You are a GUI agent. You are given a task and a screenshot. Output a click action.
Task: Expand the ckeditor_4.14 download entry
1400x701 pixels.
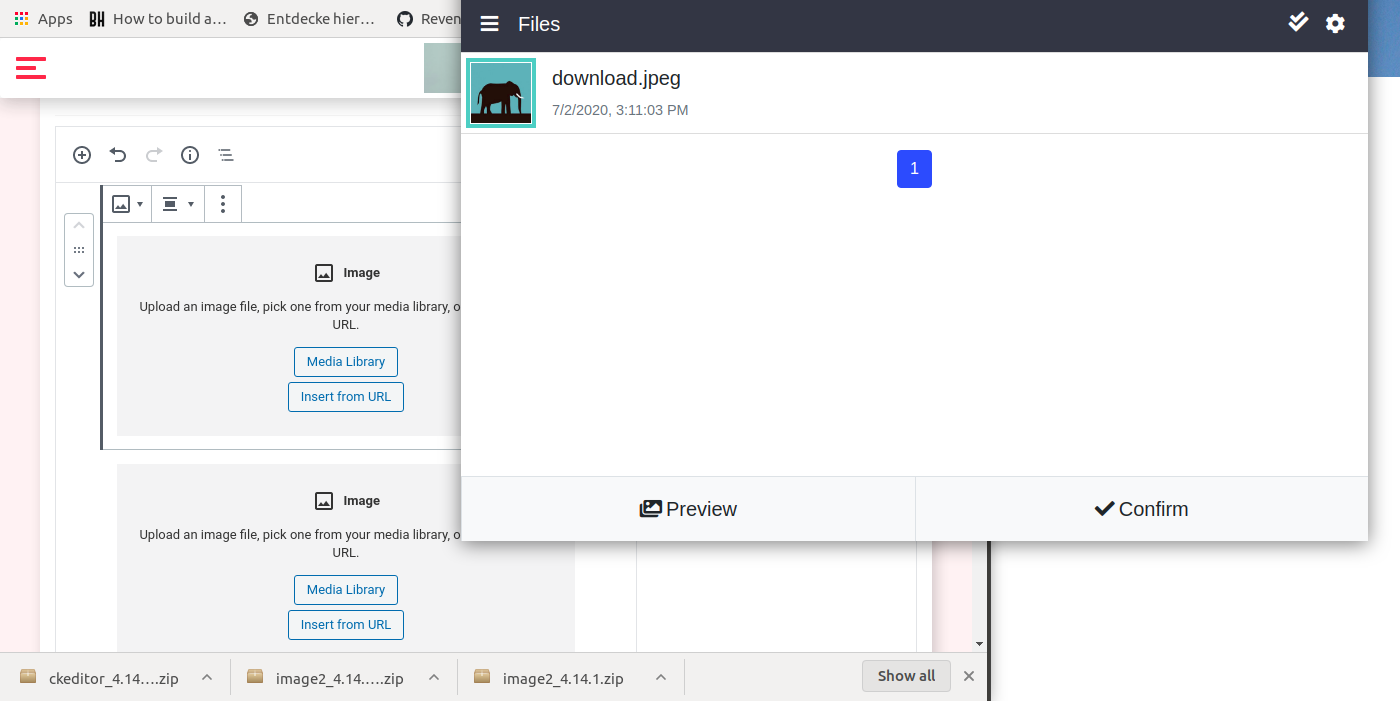click(206, 677)
